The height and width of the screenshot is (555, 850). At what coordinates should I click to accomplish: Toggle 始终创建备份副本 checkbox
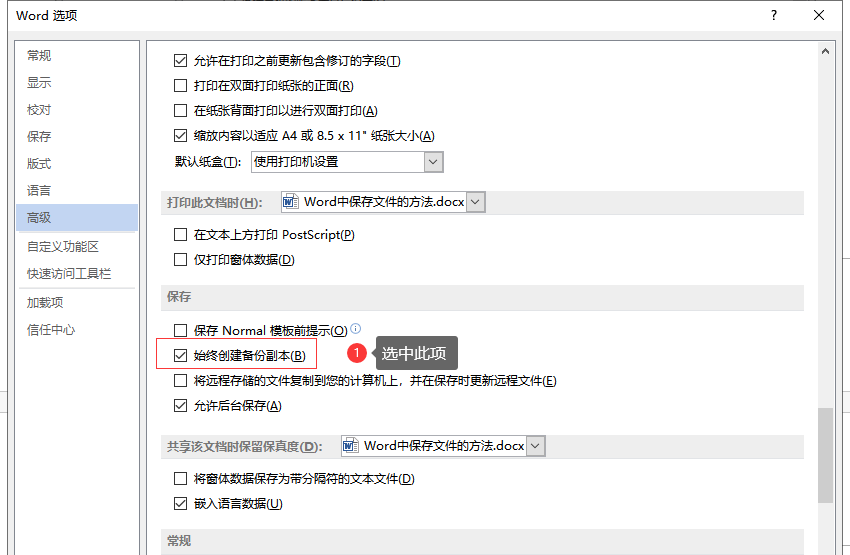coord(181,356)
